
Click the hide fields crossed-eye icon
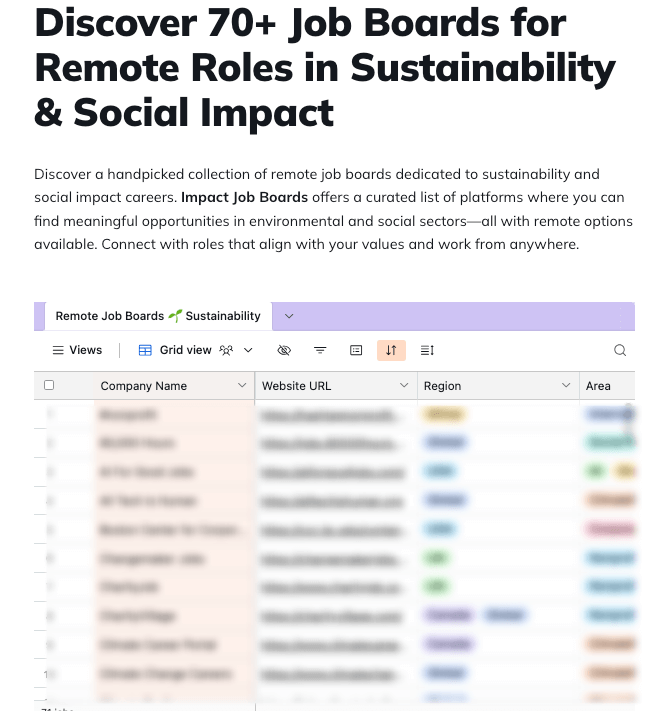pyautogui.click(x=284, y=350)
